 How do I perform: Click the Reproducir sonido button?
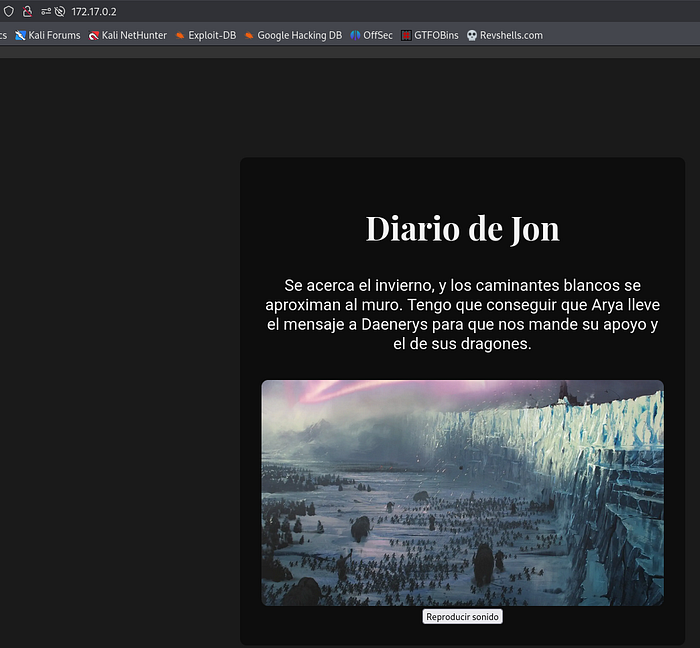[462, 617]
